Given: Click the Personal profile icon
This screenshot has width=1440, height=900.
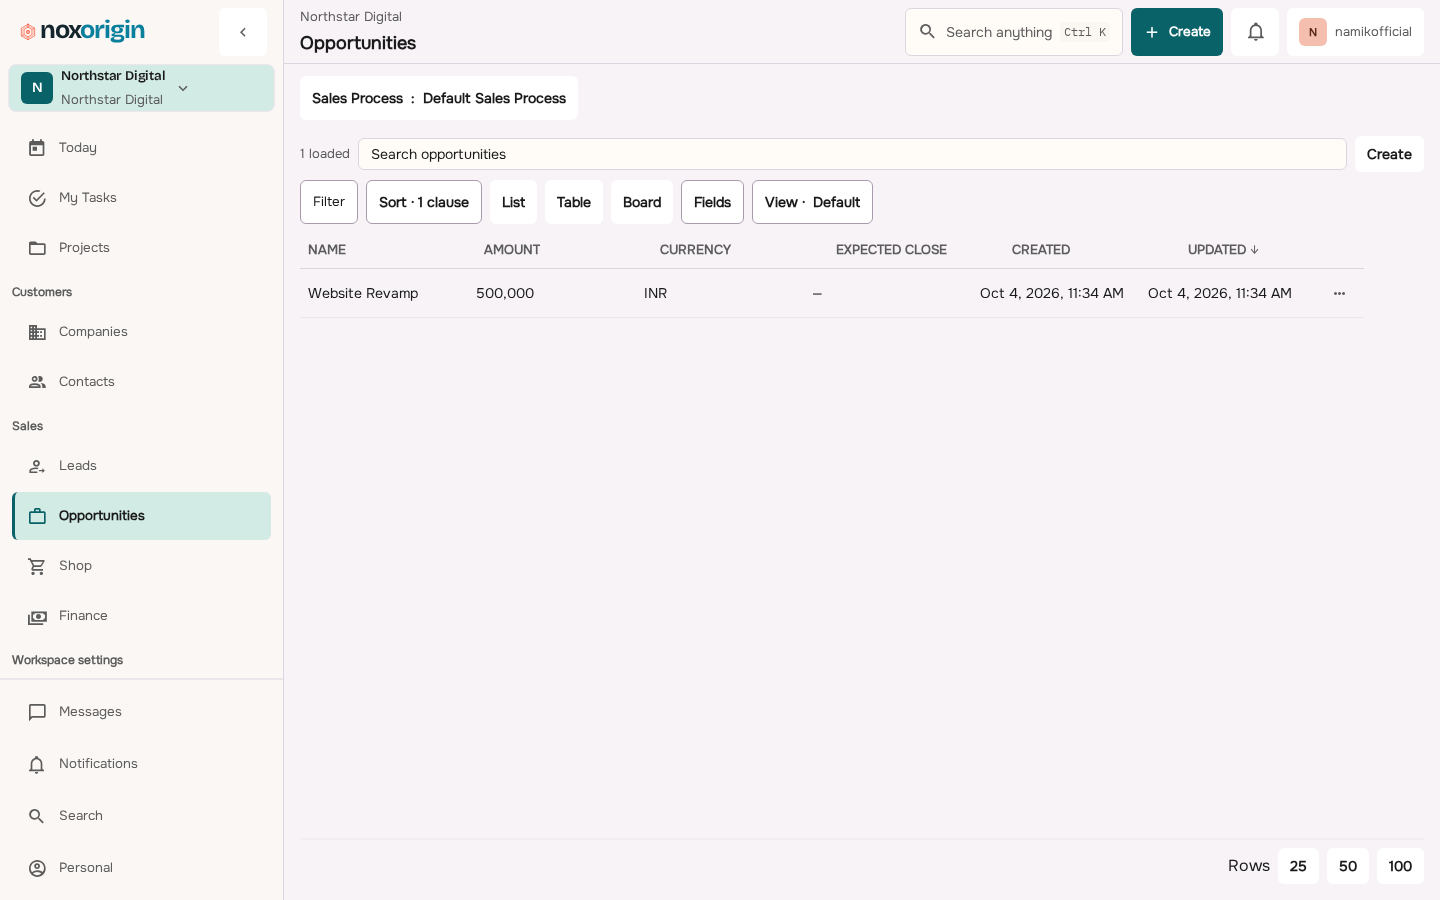Looking at the screenshot, I should (x=37, y=868).
